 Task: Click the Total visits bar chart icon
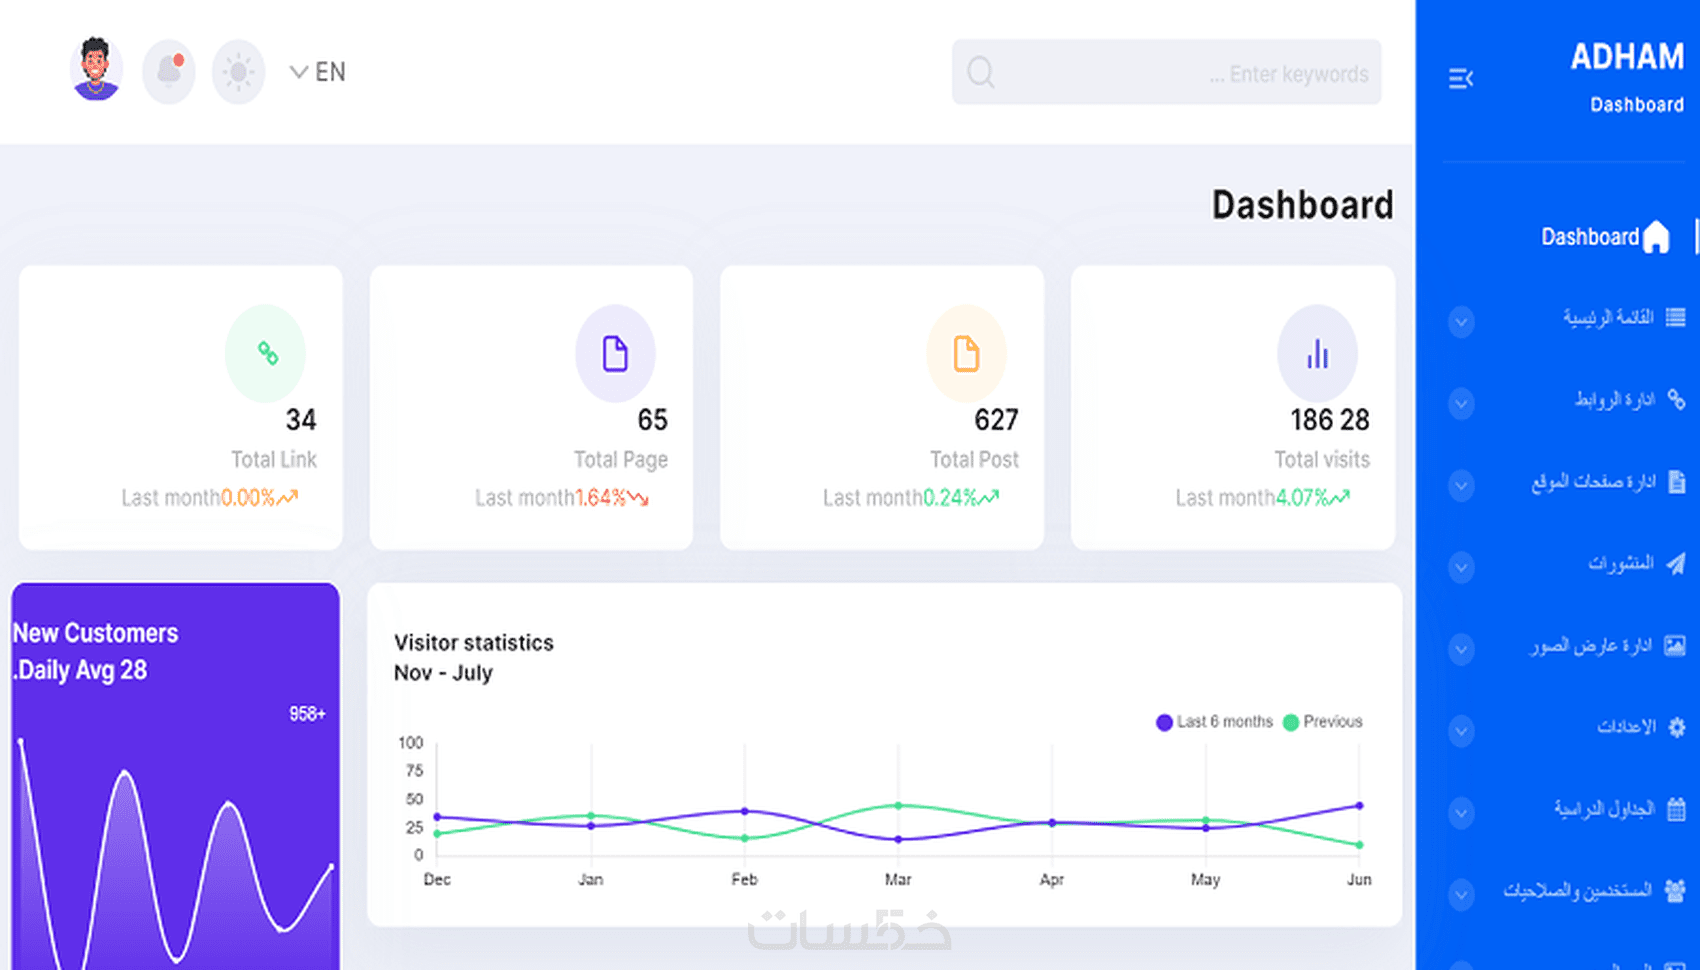1317,354
